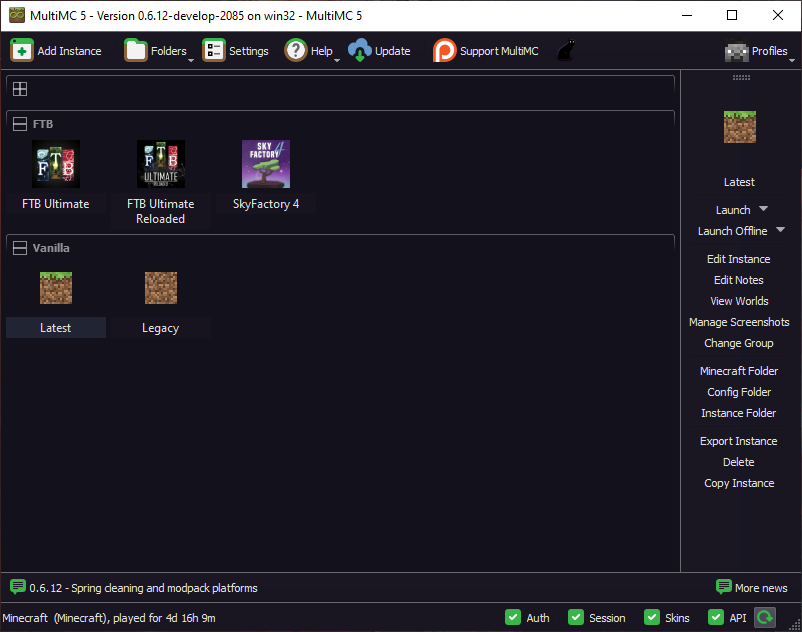
Task: Open the Spring cleaning news headline
Action: 143,588
